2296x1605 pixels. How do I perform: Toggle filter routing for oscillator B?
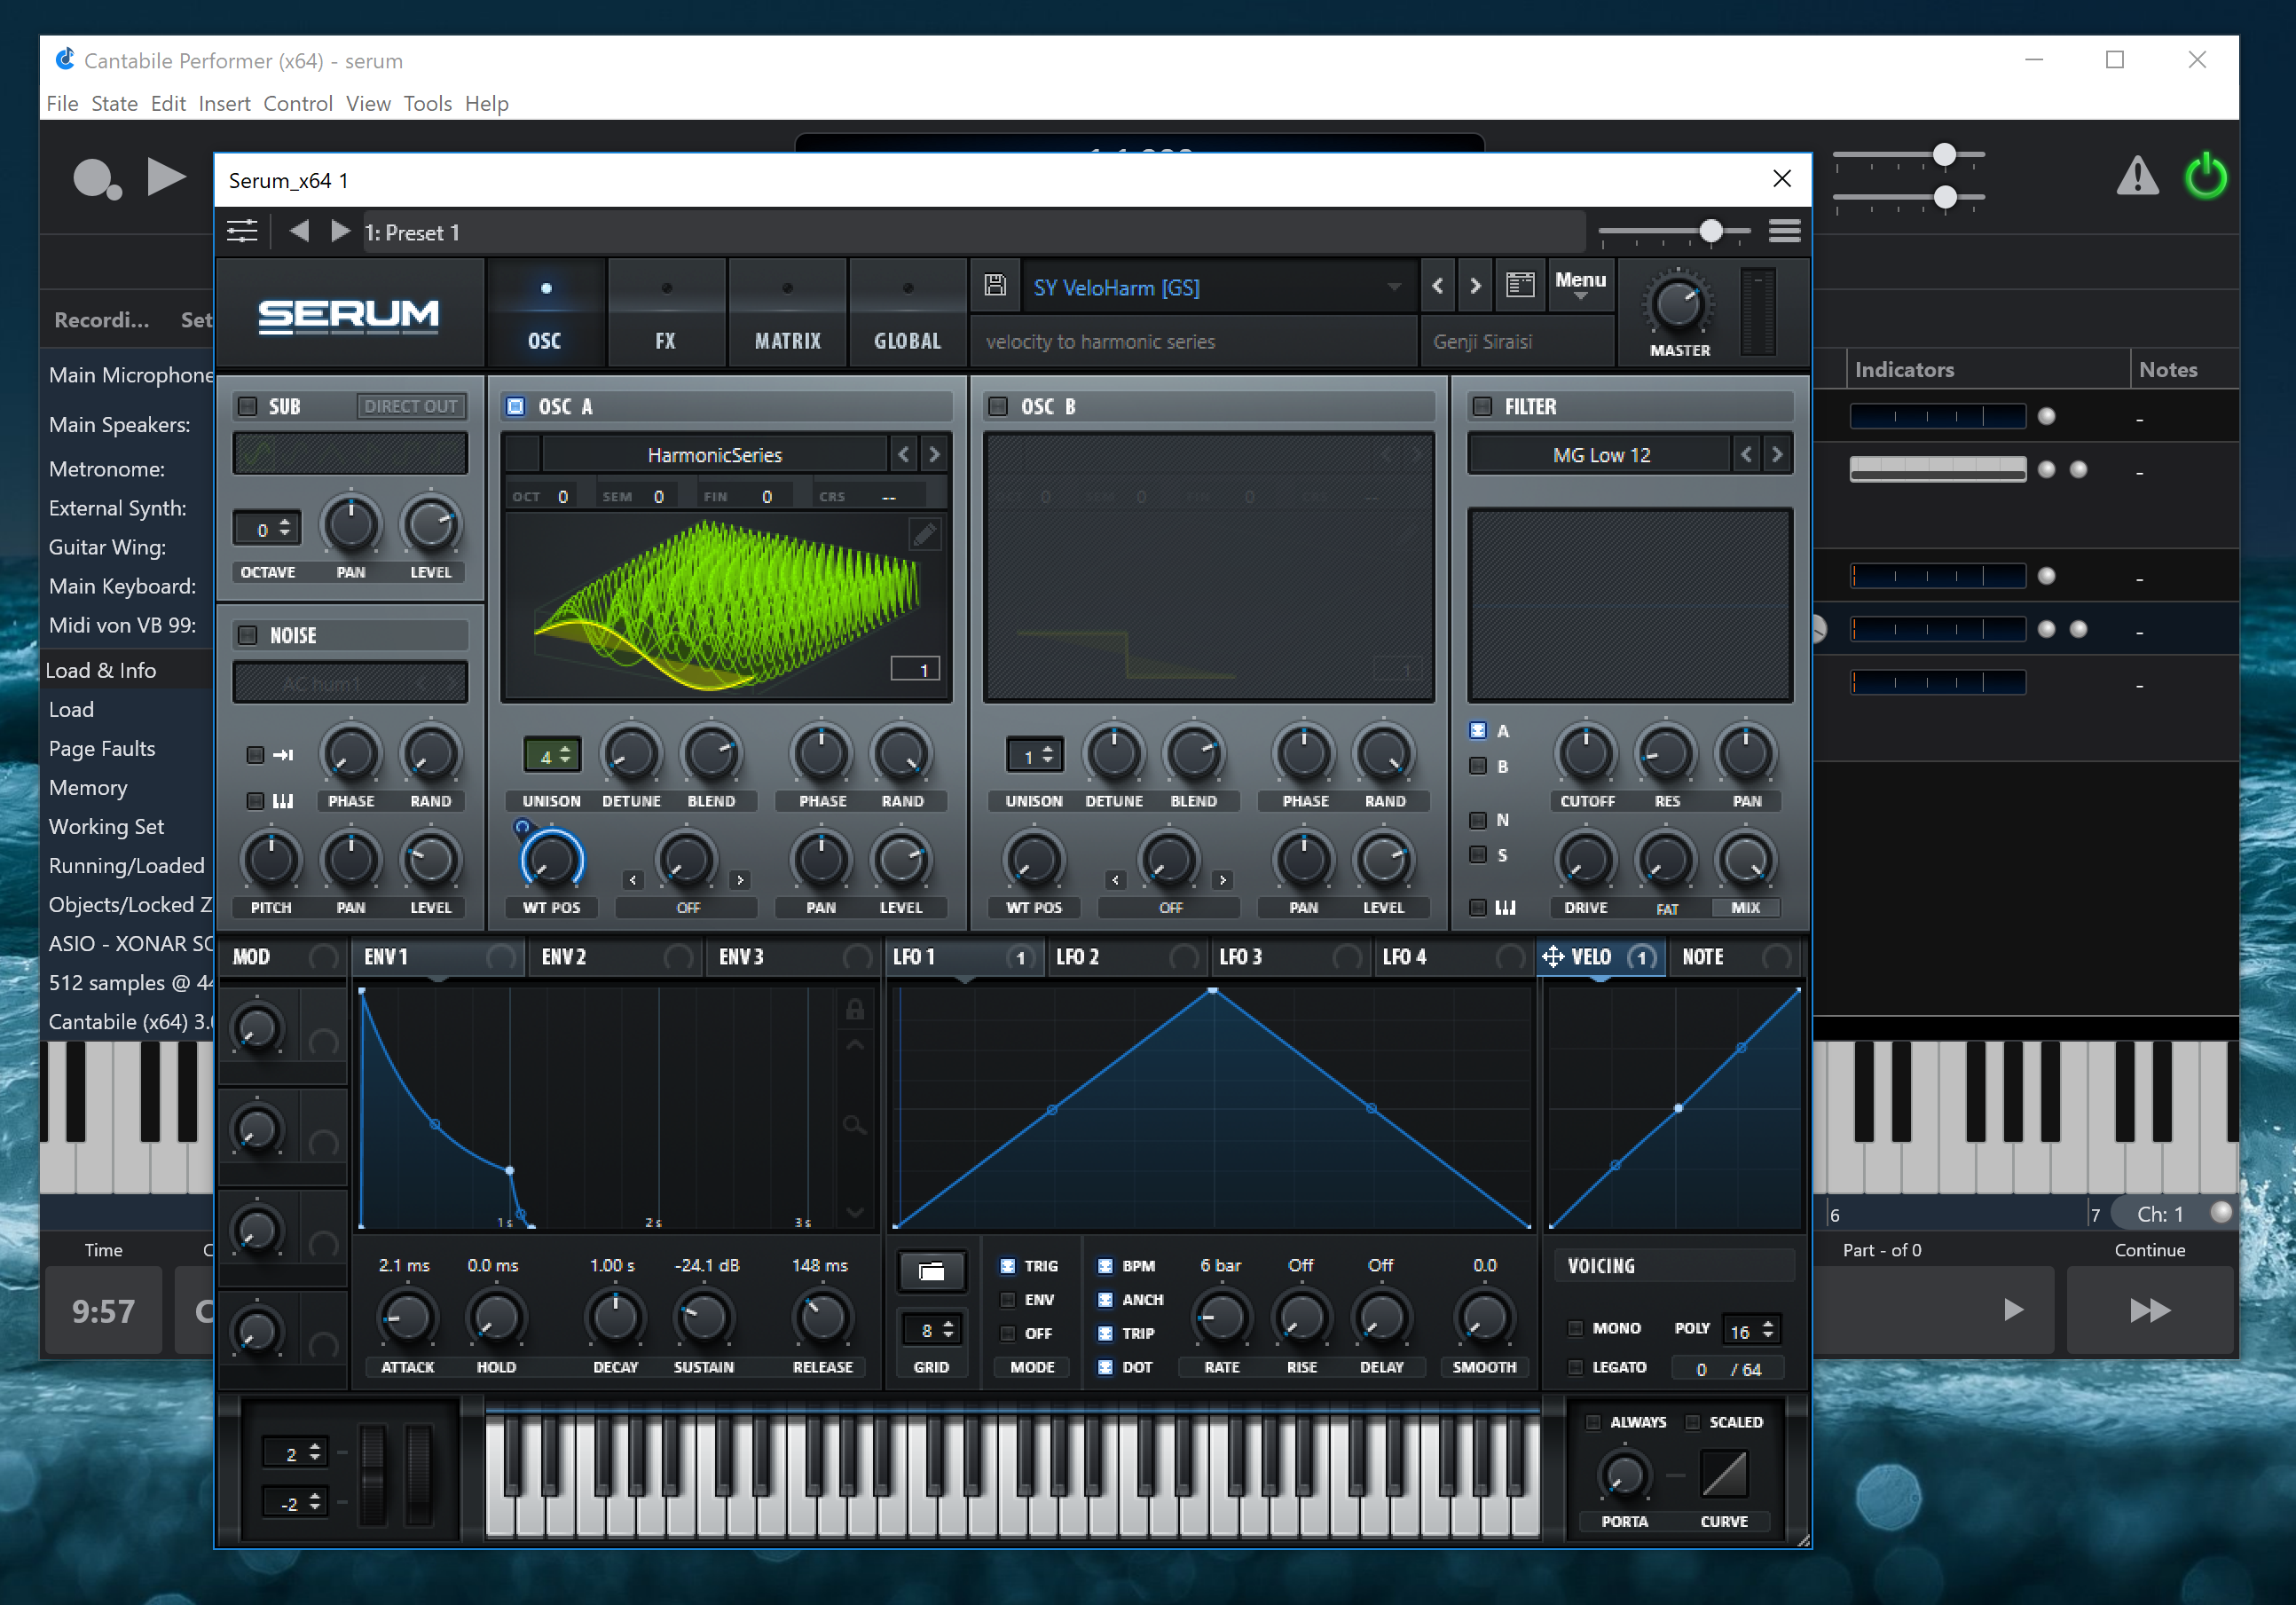pyautogui.click(x=1477, y=766)
